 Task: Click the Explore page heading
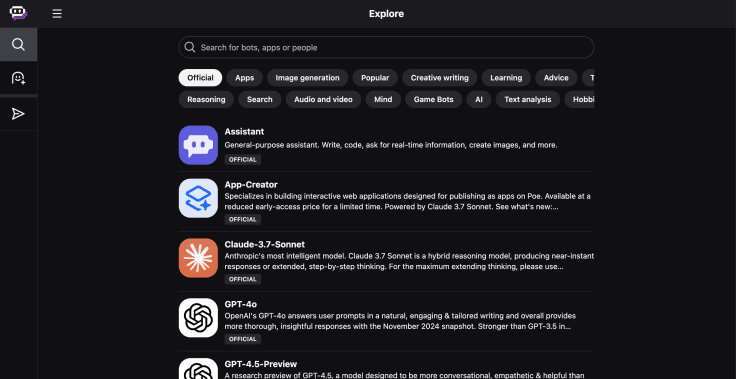point(386,14)
